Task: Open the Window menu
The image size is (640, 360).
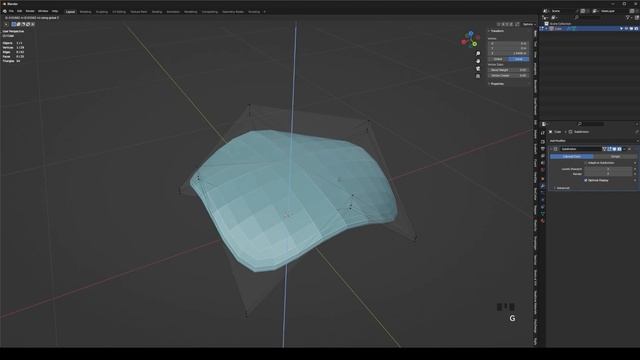Action: [x=43, y=11]
